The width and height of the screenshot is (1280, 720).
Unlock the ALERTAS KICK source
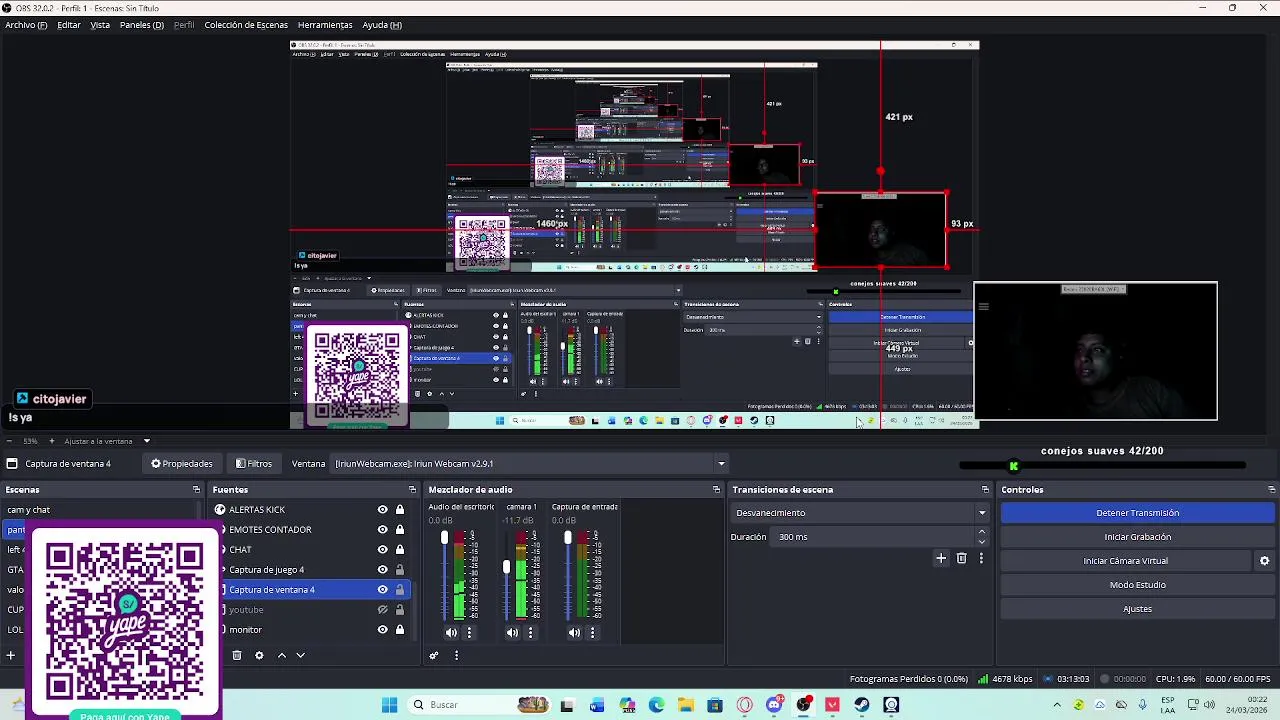(400, 510)
